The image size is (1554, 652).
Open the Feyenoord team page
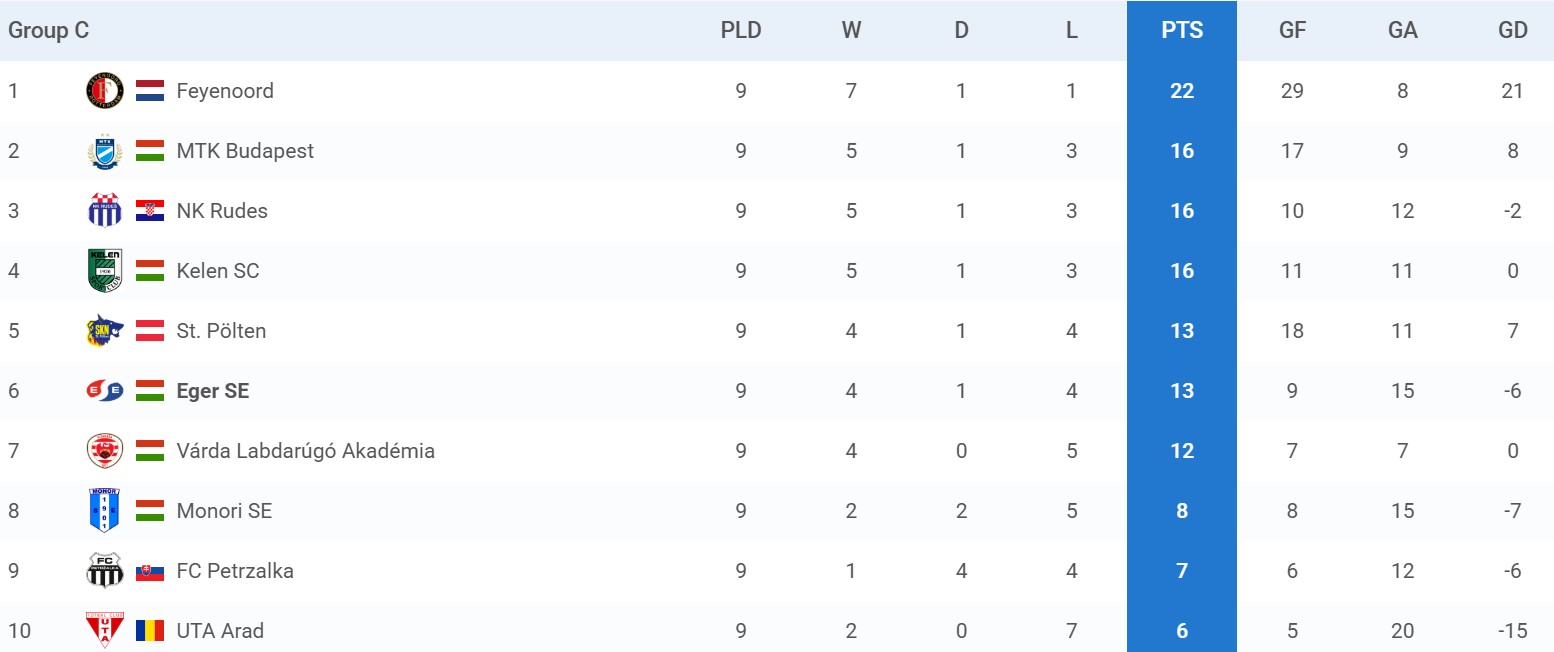[x=225, y=91]
